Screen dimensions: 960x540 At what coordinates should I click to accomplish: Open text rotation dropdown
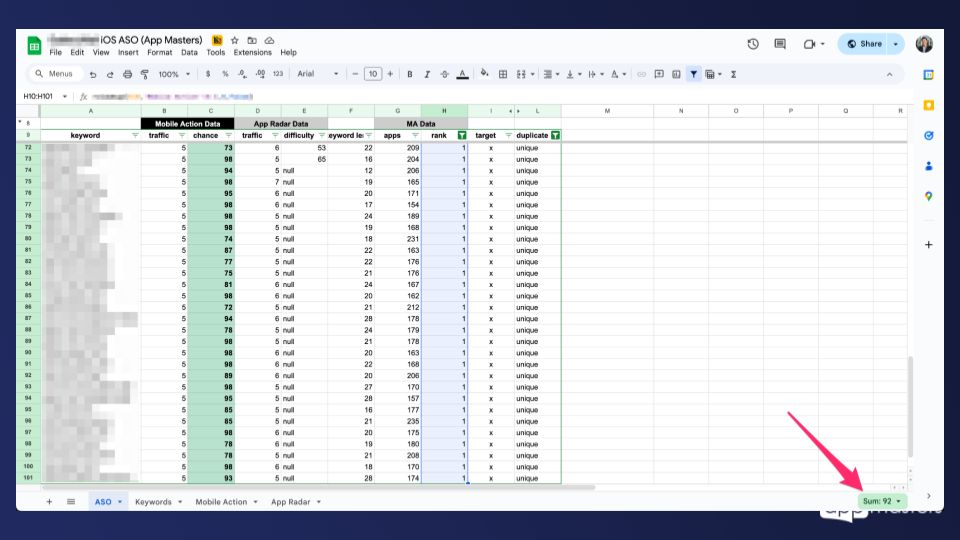click(x=618, y=74)
